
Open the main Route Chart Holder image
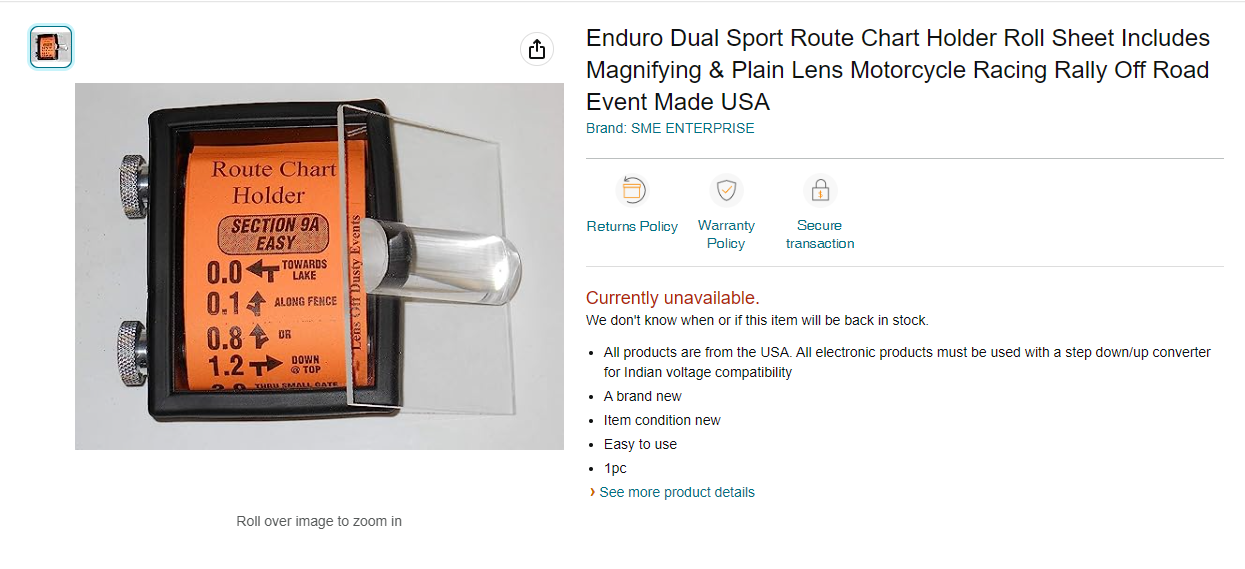point(319,266)
